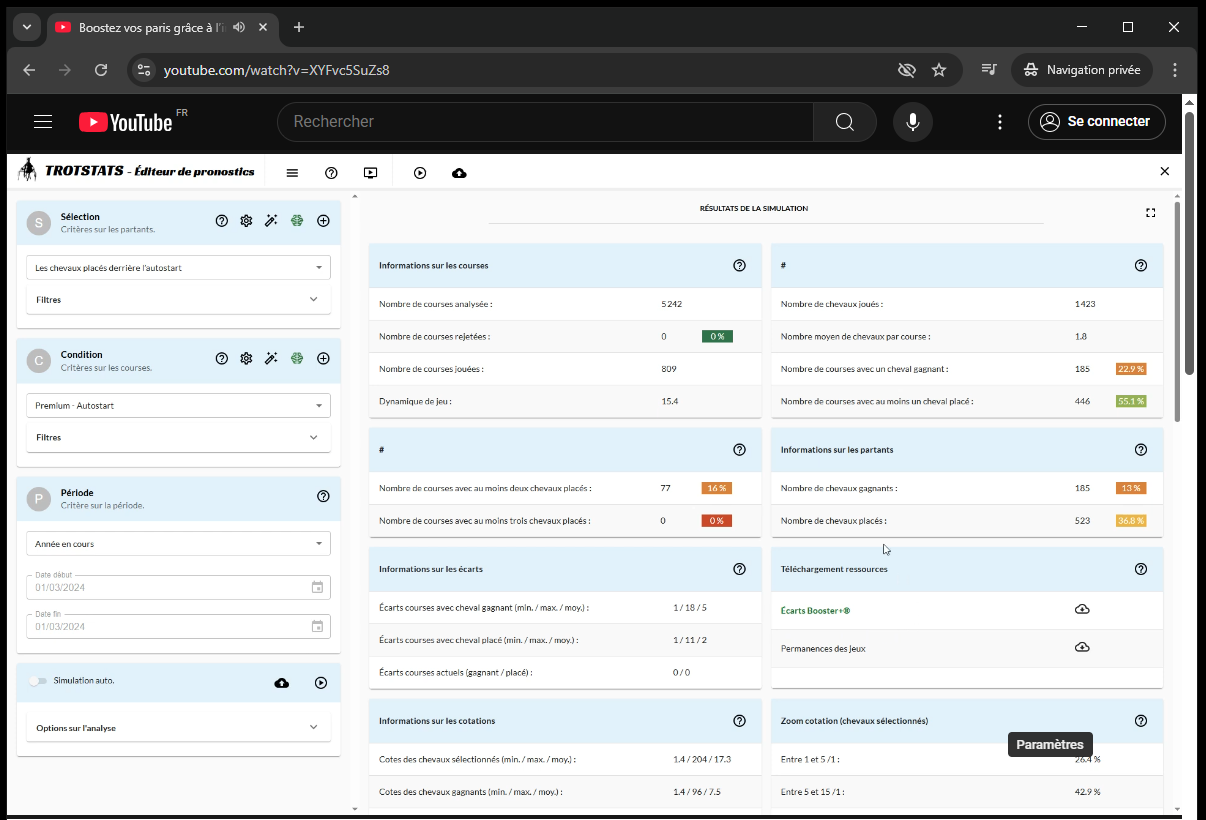Expand simulation results to fullscreen

pyautogui.click(x=1151, y=212)
